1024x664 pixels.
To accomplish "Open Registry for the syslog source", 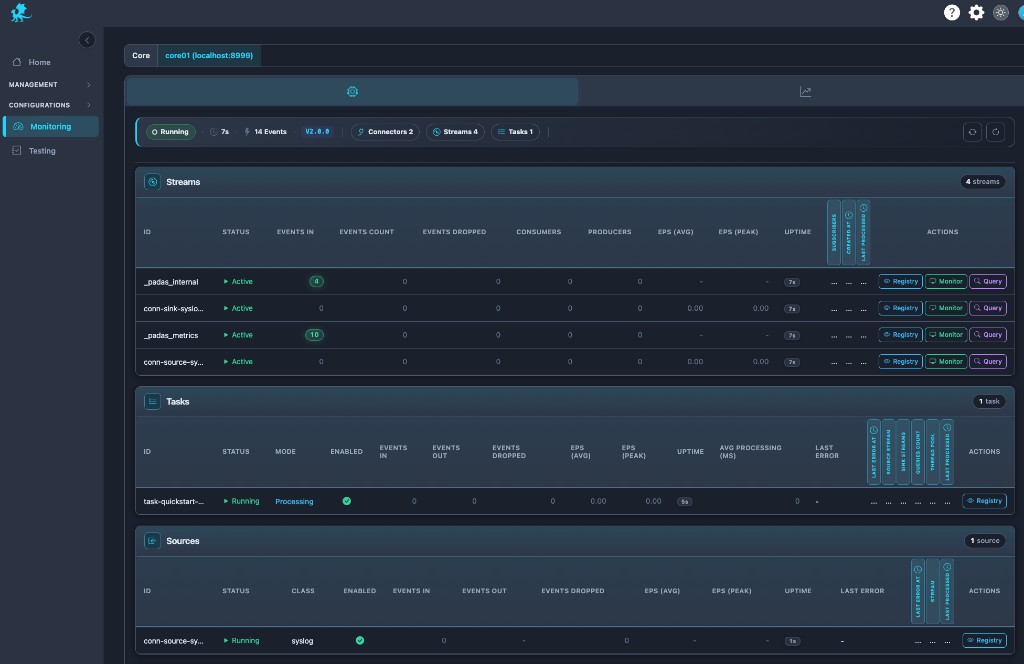I will pyautogui.click(x=984, y=640).
